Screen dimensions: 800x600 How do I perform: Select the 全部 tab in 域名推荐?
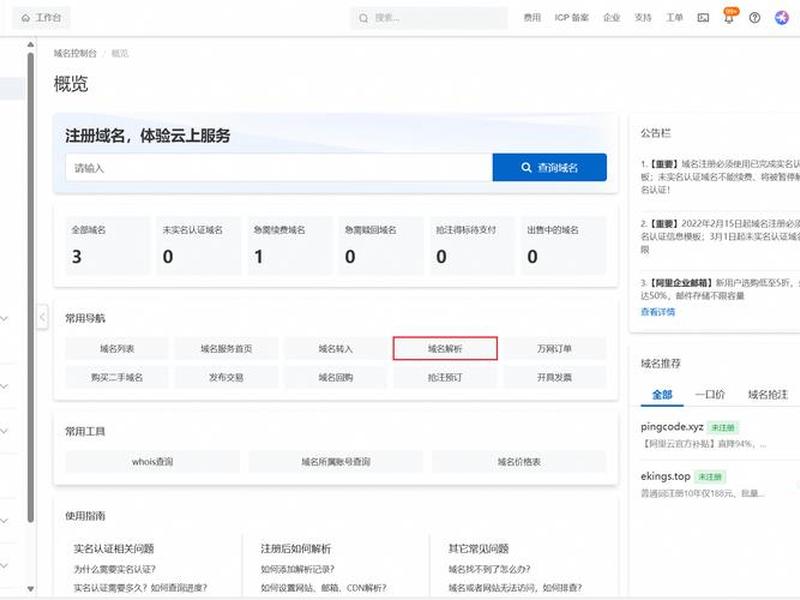[x=662, y=394]
